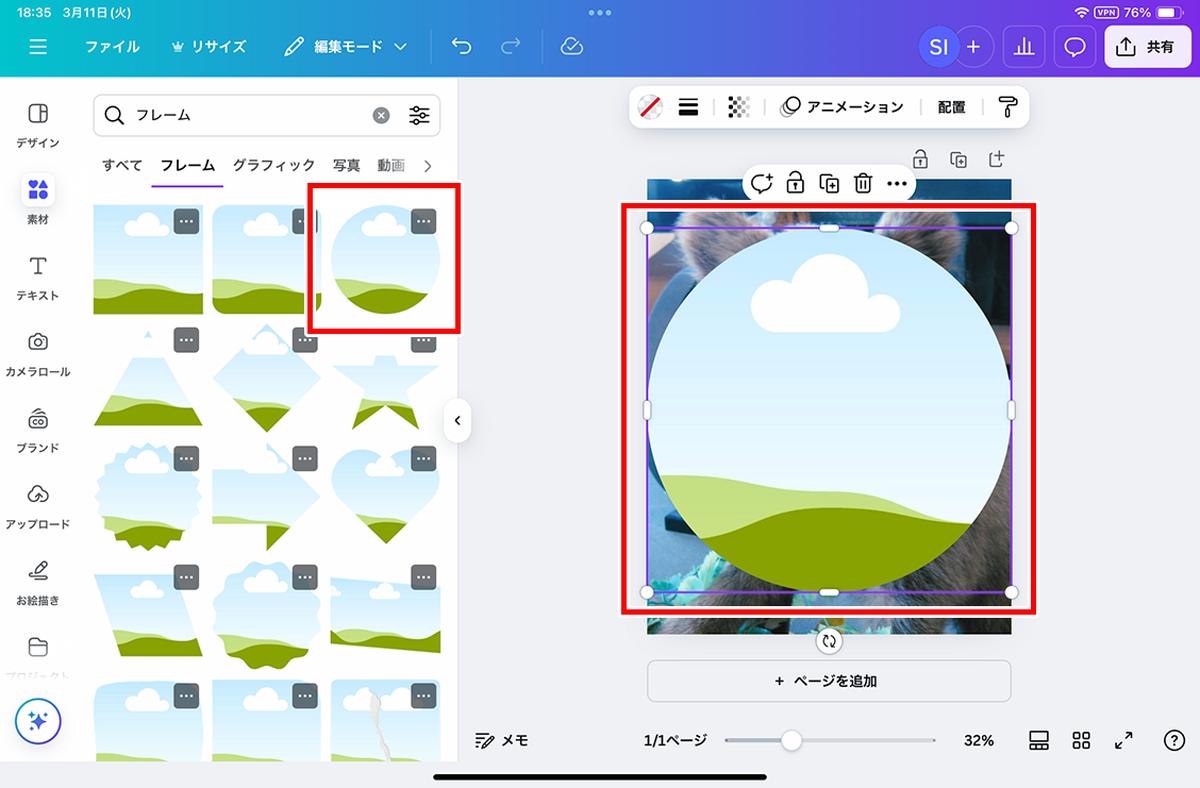Open more options on parallelogram frame thumbnail
The width and height of the screenshot is (1200, 788).
point(186,577)
